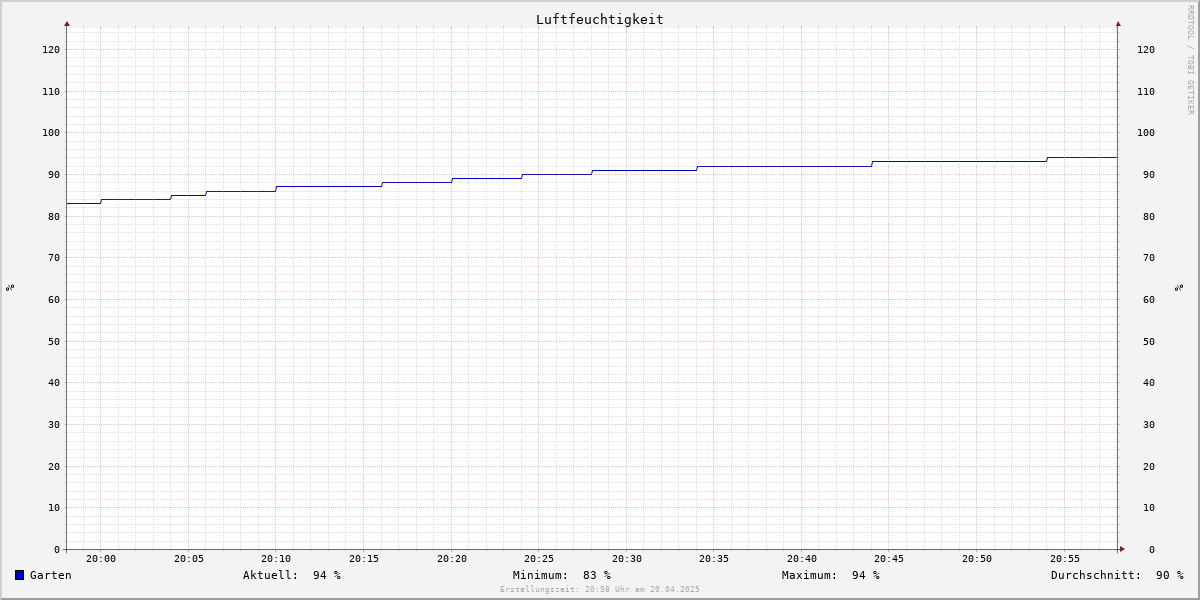Click the 20:55 time axis label
This screenshot has height=600, width=1200.
click(1065, 559)
